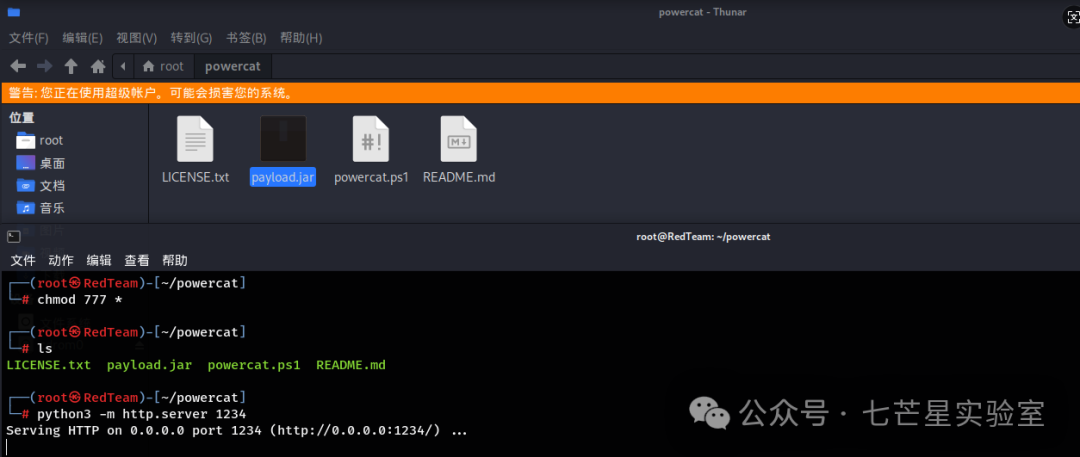Open the 动作 menu in terminal window
This screenshot has width=1080, height=457.
(61, 261)
